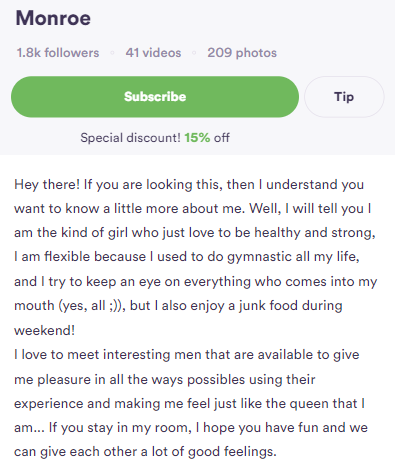Viewport: 395px width, 472px height.
Task: Open the 41 videos link
Action: [153, 53]
